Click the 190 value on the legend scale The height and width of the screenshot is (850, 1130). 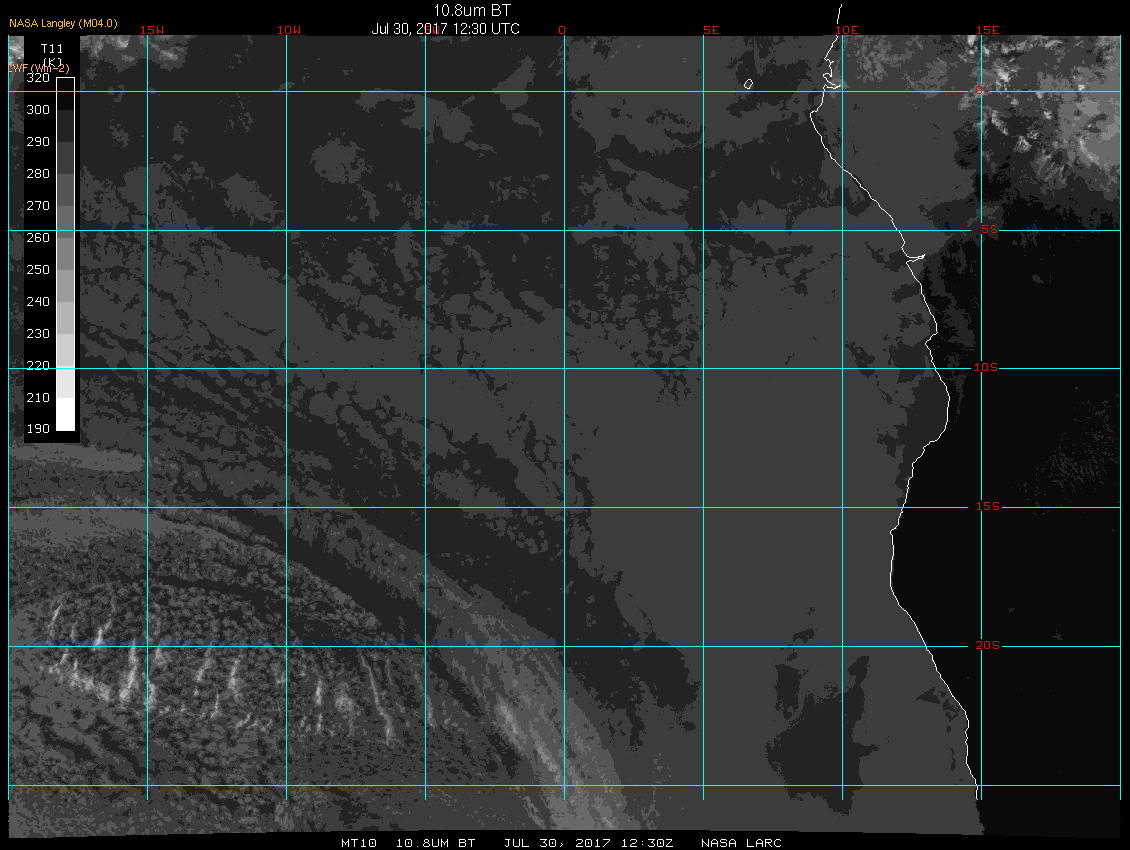pyautogui.click(x=37, y=428)
